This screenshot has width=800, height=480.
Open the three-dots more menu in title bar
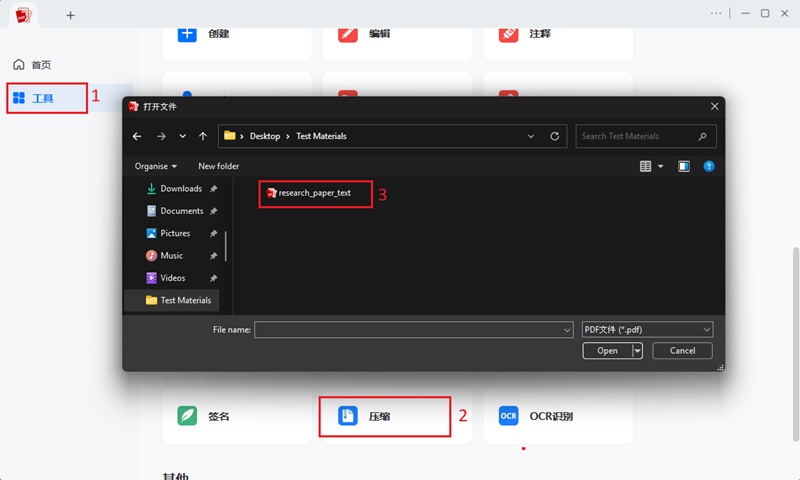pos(716,13)
